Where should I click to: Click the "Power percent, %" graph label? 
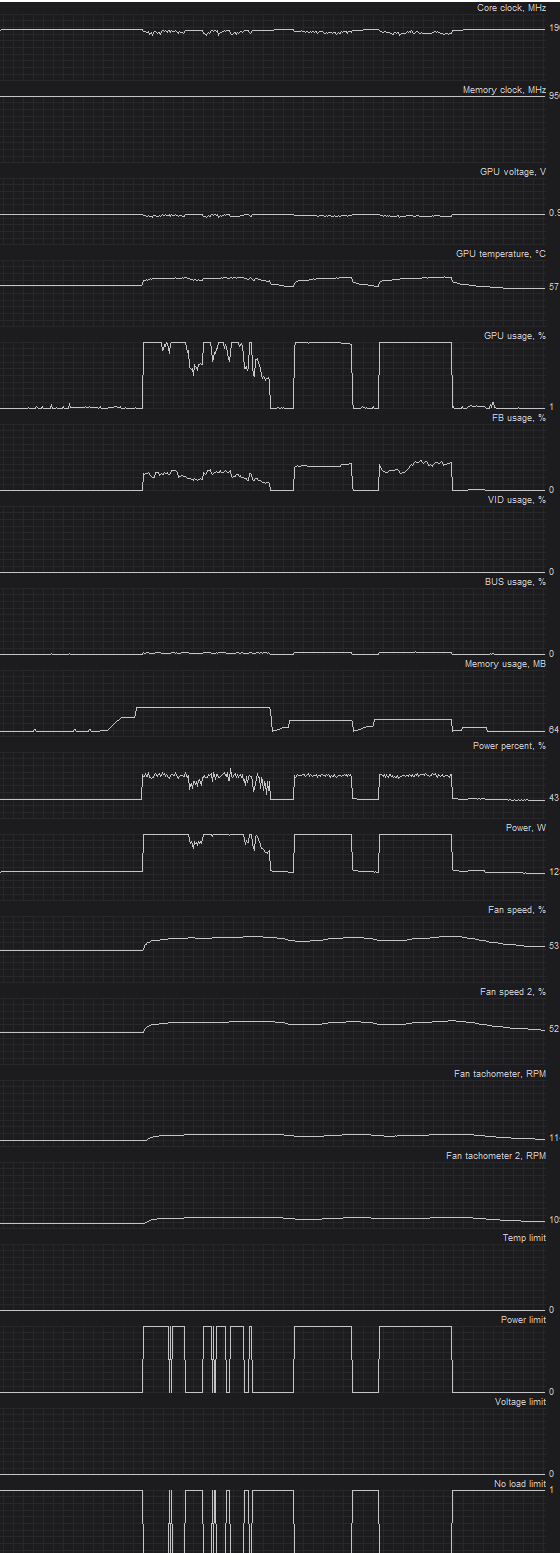pyautogui.click(x=509, y=746)
